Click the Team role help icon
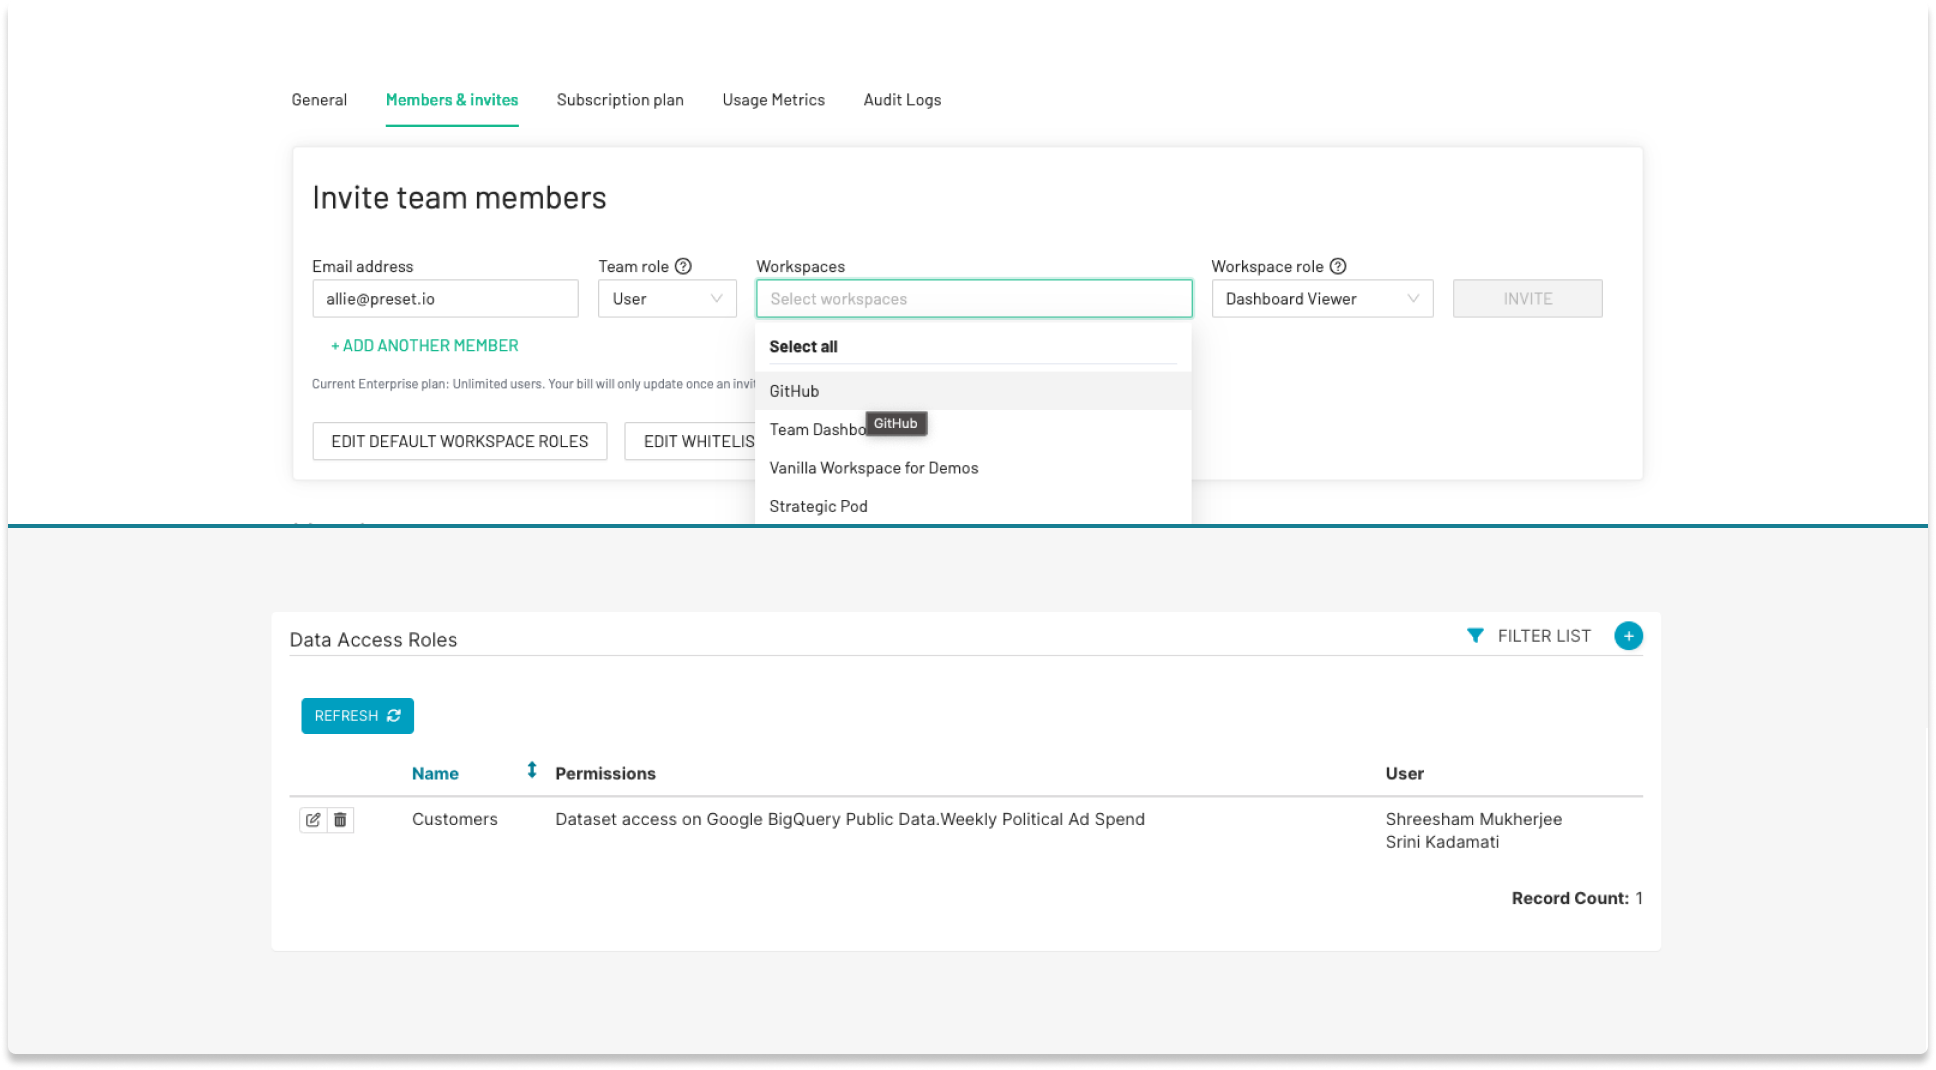This screenshot has height=1070, width=1936. [683, 266]
